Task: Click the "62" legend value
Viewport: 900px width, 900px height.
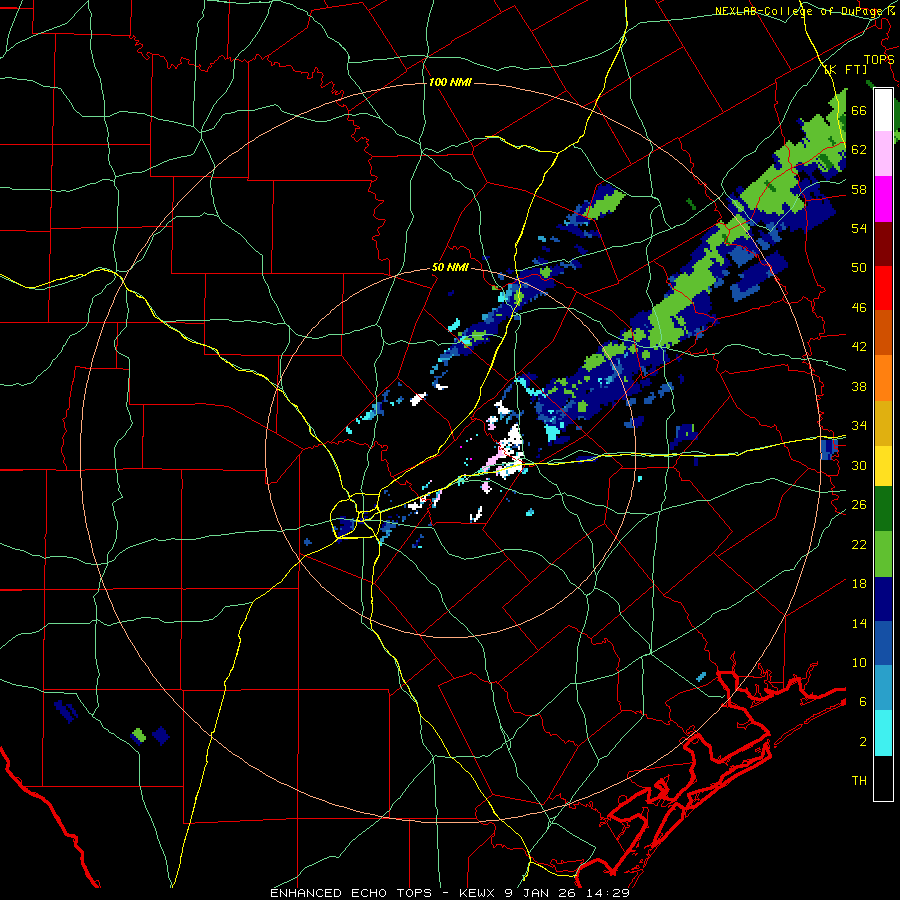Action: 859,150
